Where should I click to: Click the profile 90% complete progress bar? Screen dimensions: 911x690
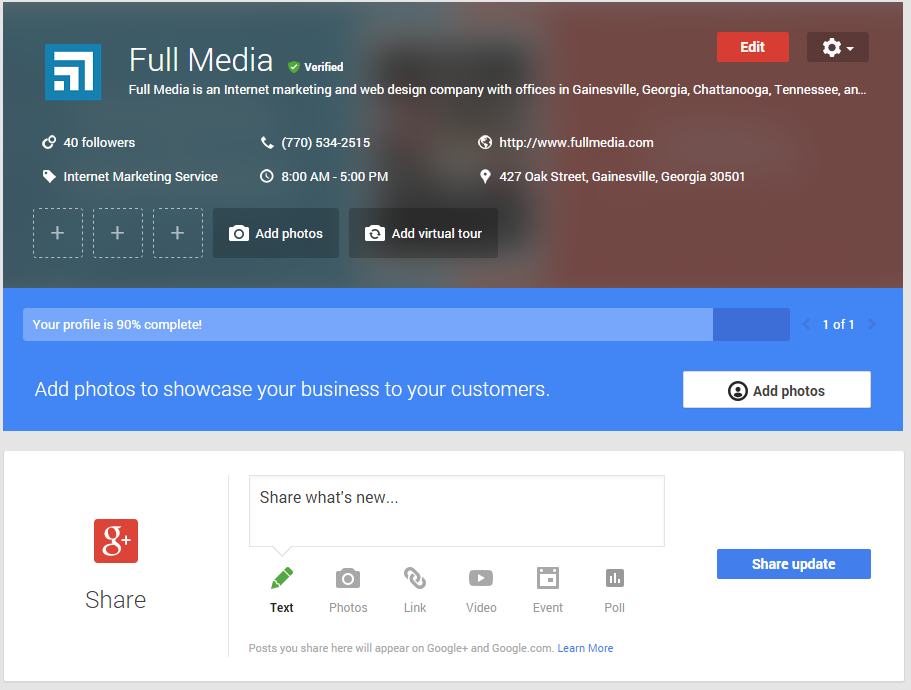pyautogui.click(x=406, y=324)
